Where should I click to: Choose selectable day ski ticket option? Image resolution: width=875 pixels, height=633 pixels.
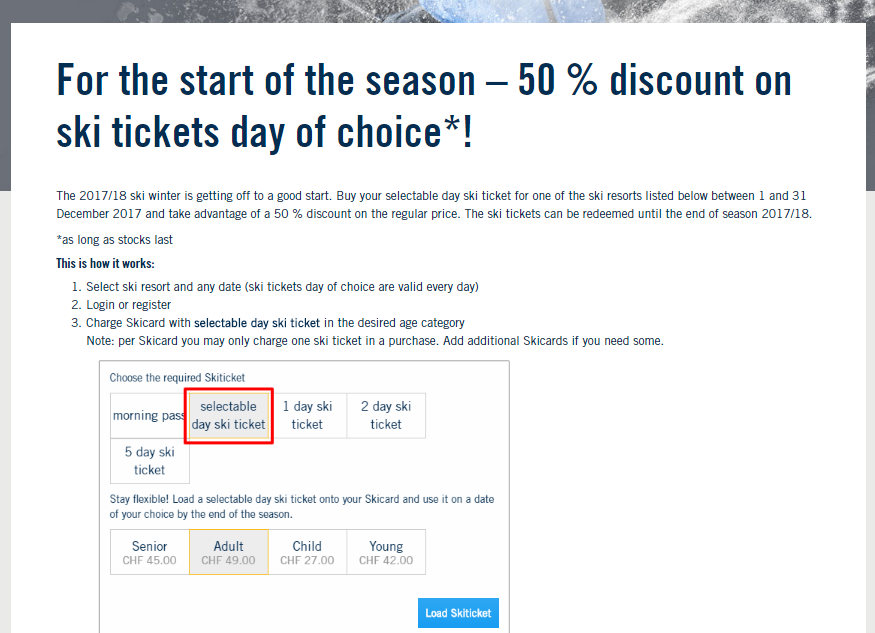tap(229, 416)
